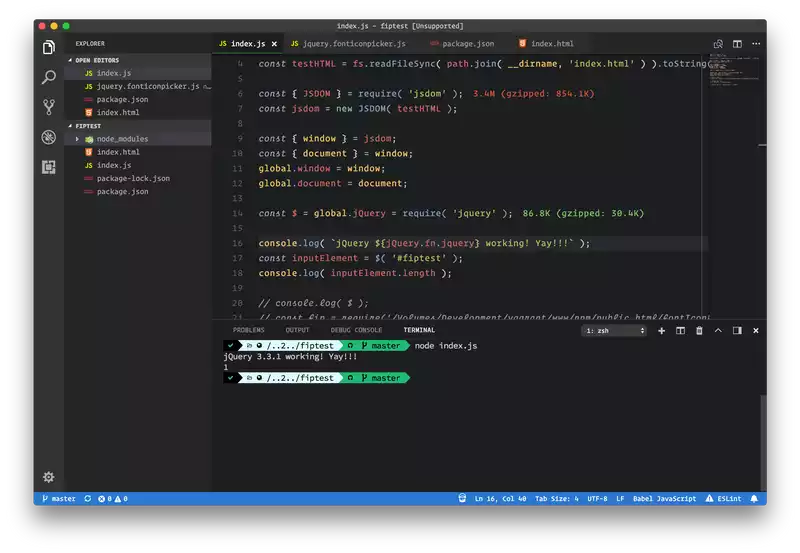Open the Search view in activity bar
Image resolution: width=800 pixels, height=553 pixels.
click(x=48, y=77)
